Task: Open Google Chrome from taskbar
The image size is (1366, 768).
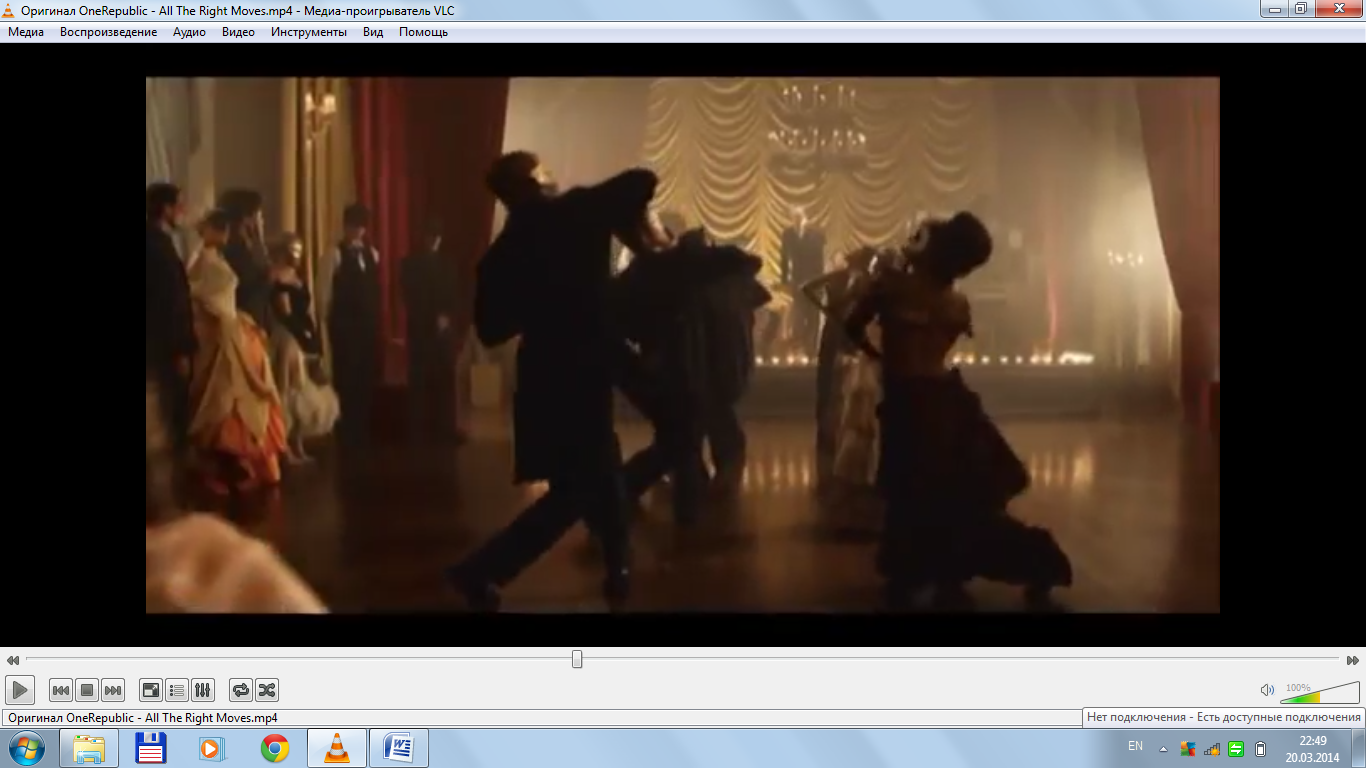Action: pyautogui.click(x=275, y=748)
